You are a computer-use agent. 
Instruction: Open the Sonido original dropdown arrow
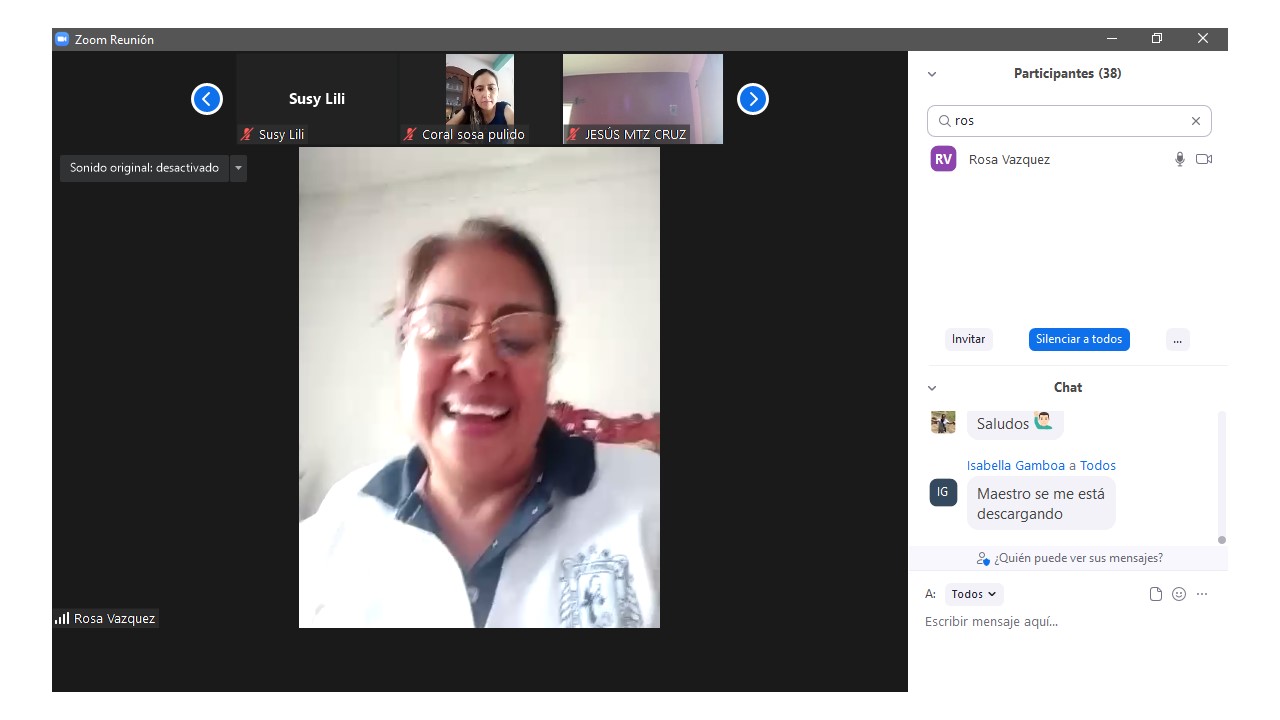point(238,168)
